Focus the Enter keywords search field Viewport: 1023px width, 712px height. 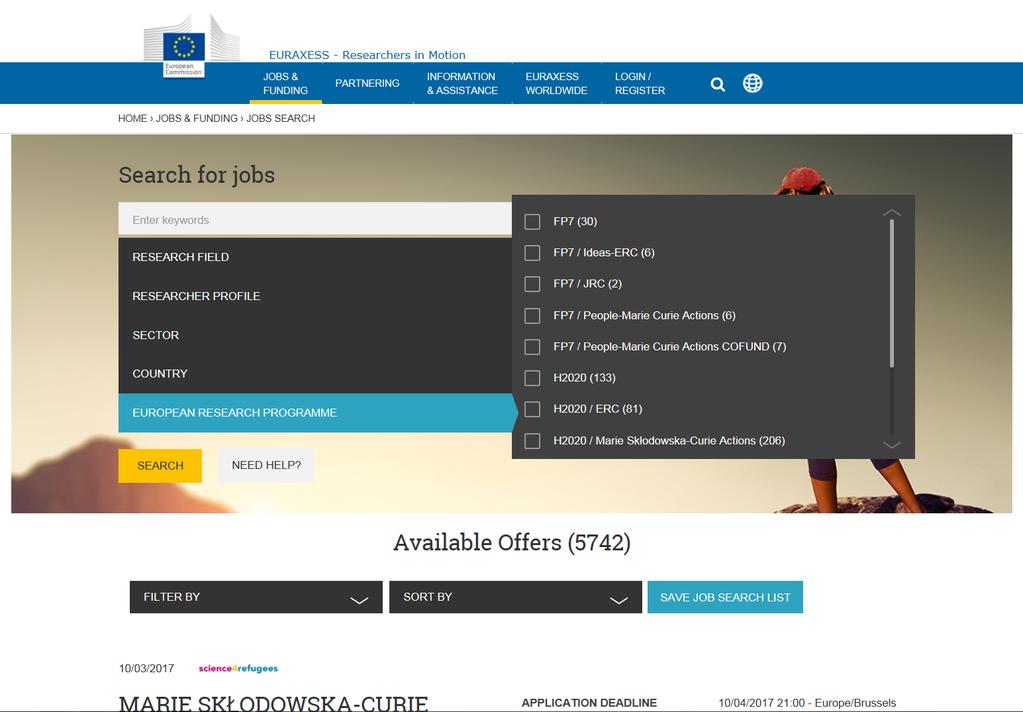point(315,219)
